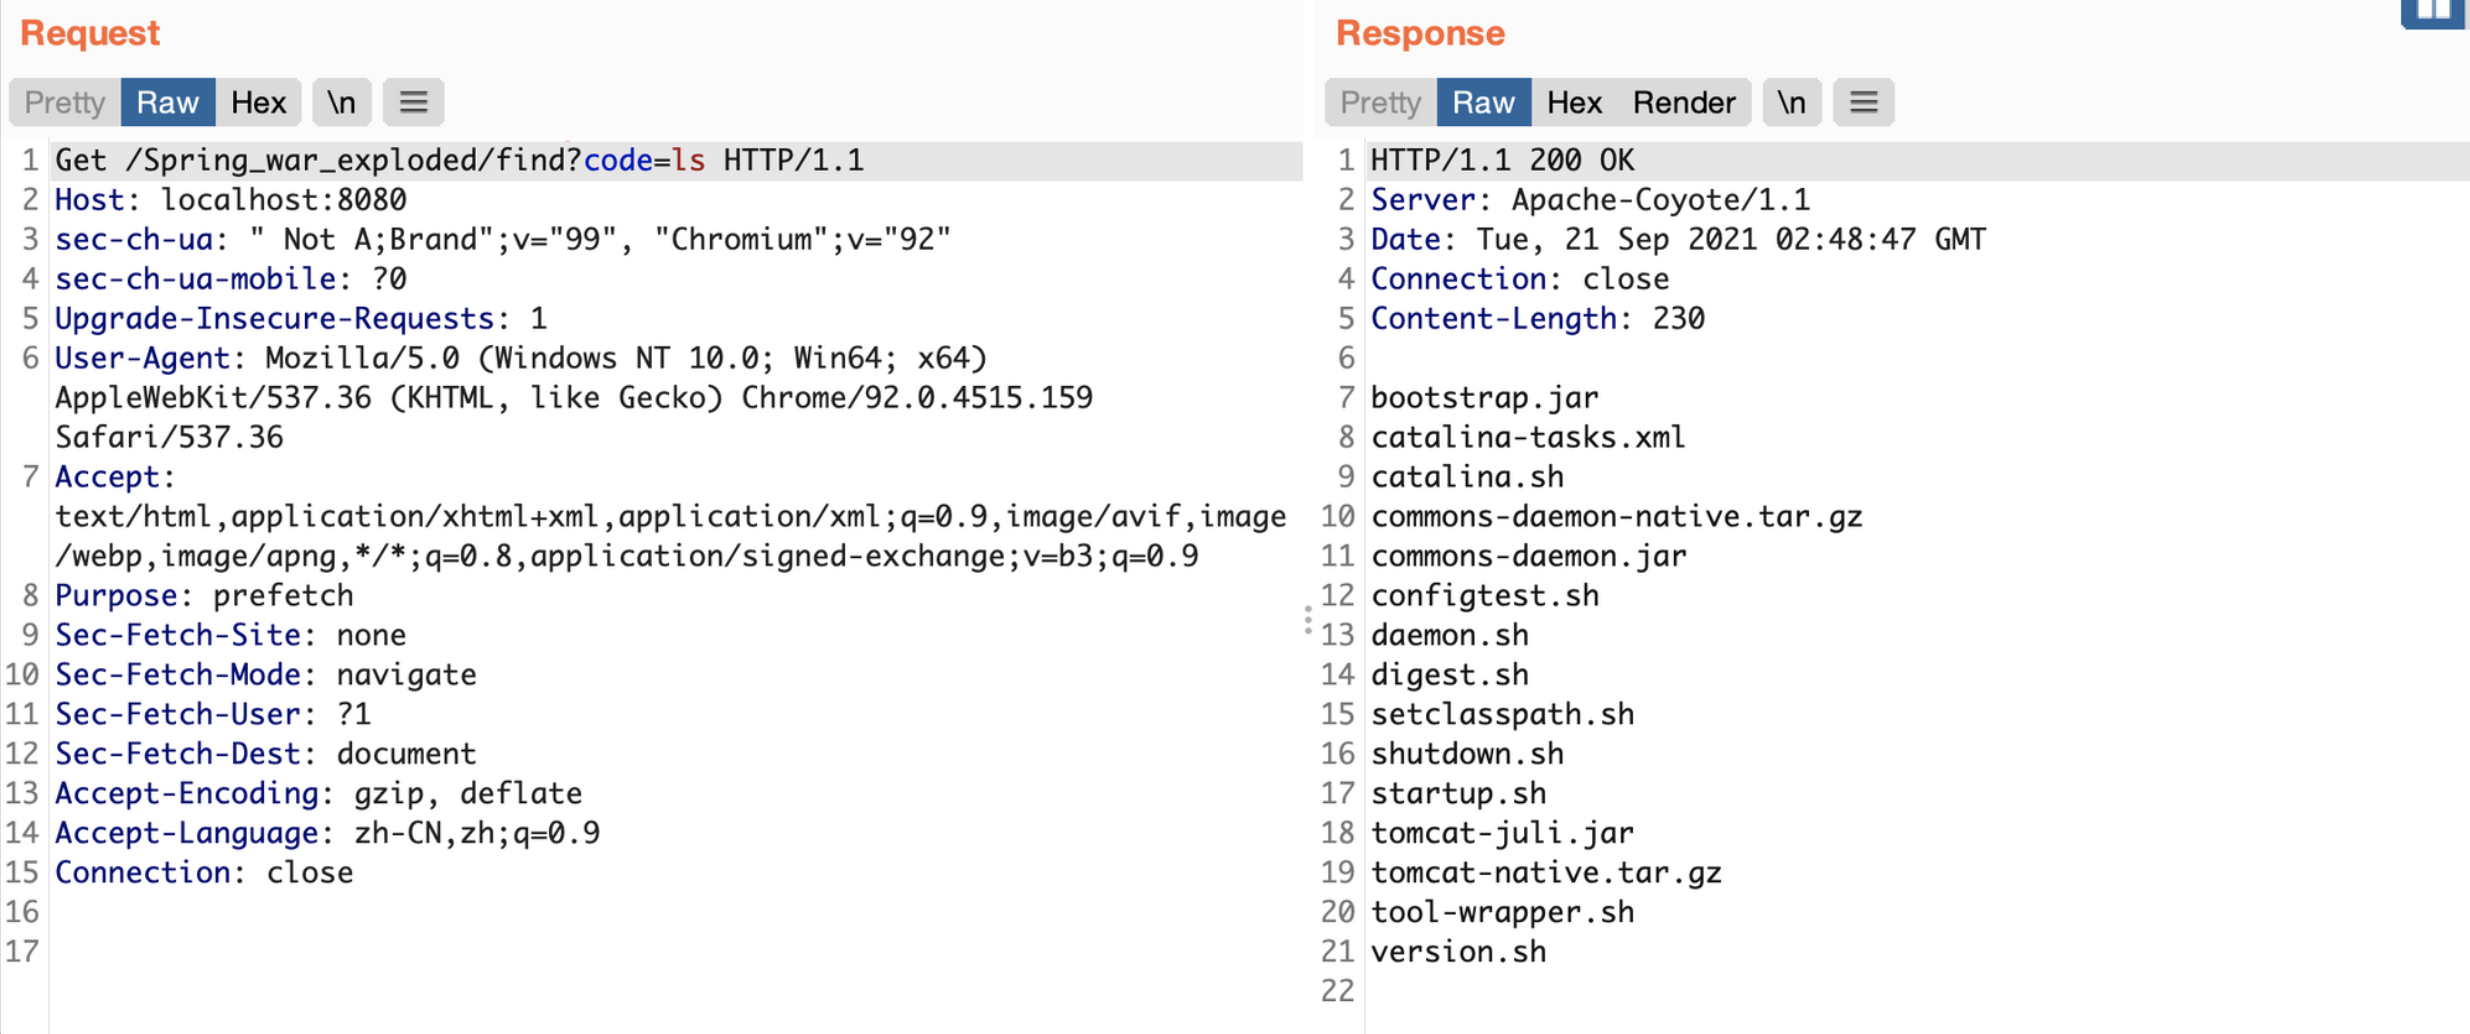
Task: Open the Request hamburger options menu
Action: pyautogui.click(x=413, y=102)
